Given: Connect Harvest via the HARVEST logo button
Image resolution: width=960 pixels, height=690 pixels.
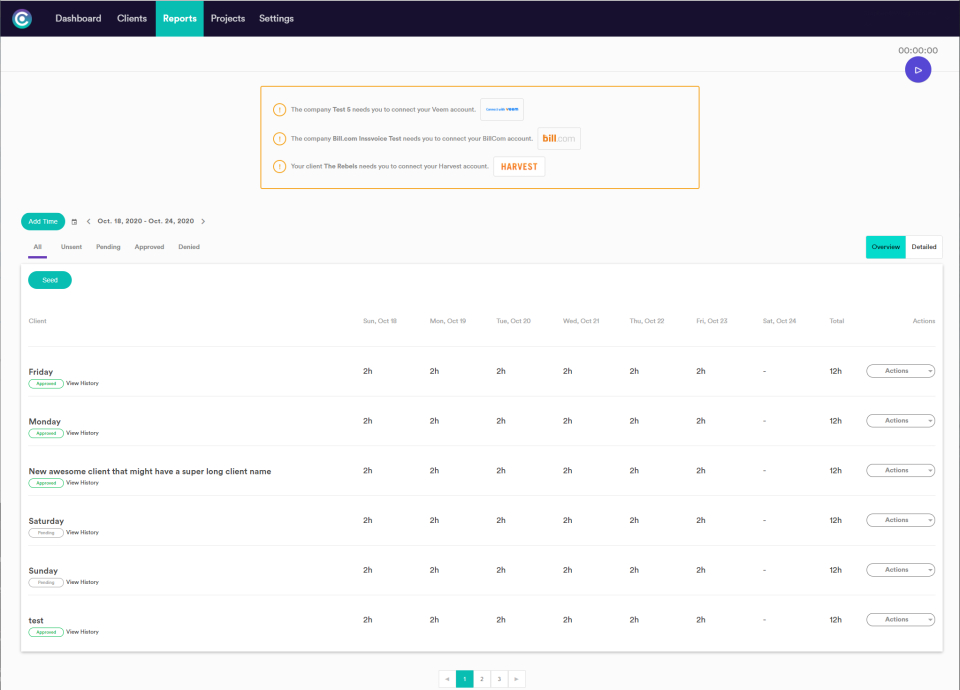Looking at the screenshot, I should point(518,166).
